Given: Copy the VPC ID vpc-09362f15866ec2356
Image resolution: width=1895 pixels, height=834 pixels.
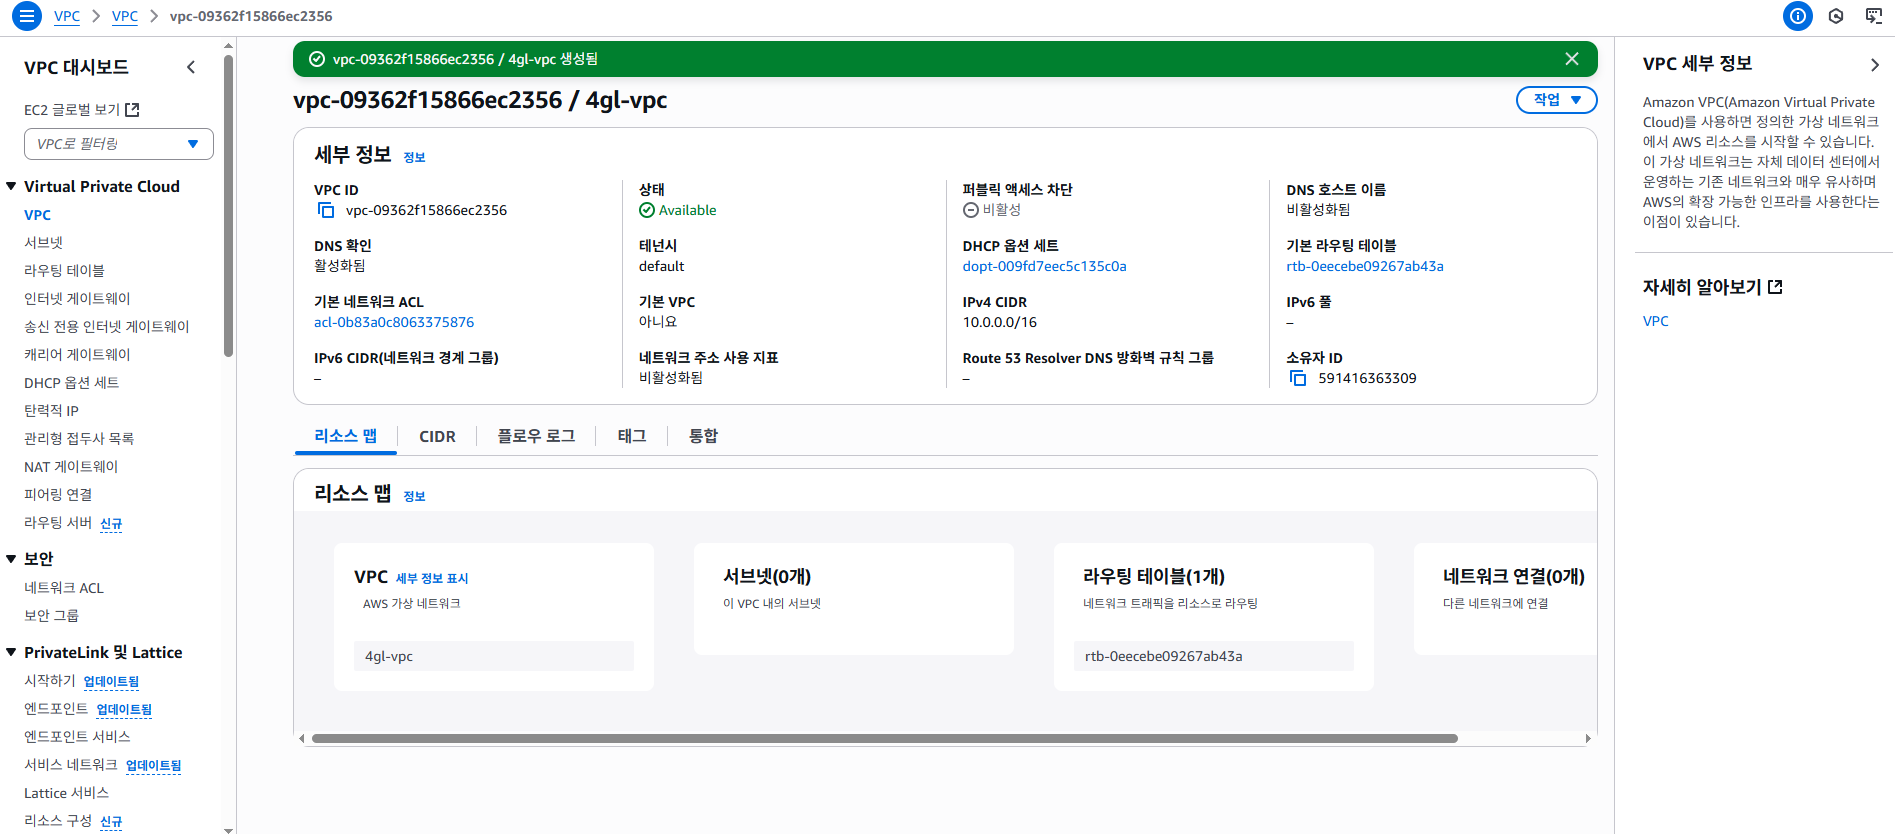Looking at the screenshot, I should [326, 210].
